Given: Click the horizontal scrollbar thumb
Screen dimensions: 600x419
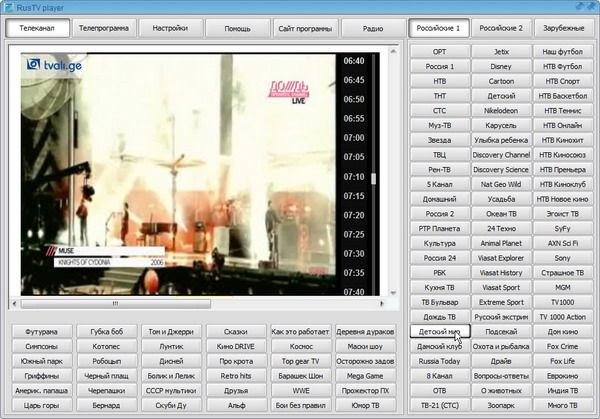Looking at the screenshot, I should click(x=116, y=304).
